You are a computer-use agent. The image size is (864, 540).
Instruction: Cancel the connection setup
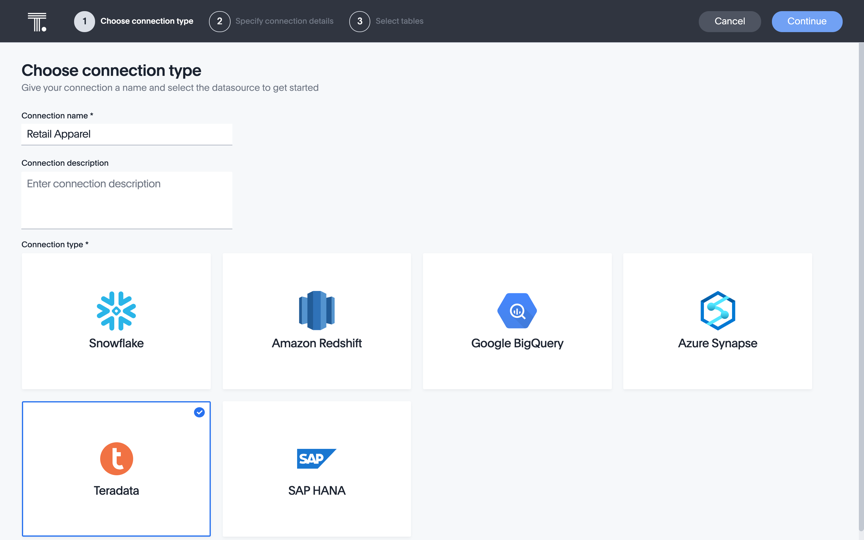(730, 21)
